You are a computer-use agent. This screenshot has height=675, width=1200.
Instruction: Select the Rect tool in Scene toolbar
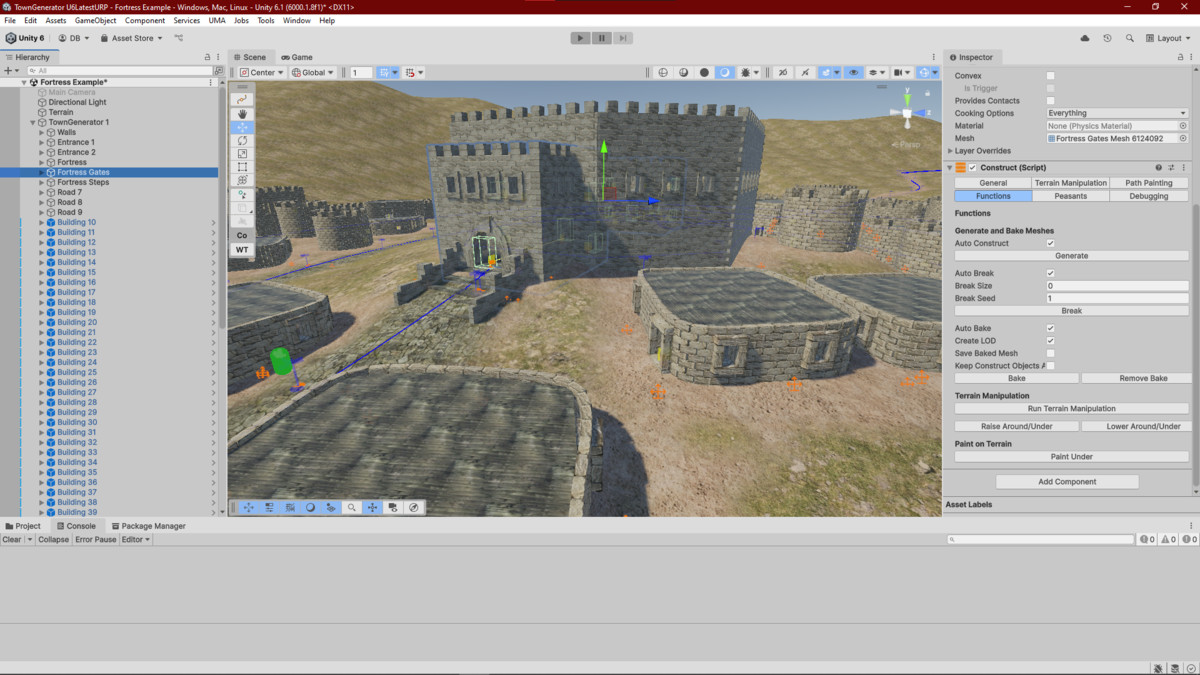coord(242,167)
